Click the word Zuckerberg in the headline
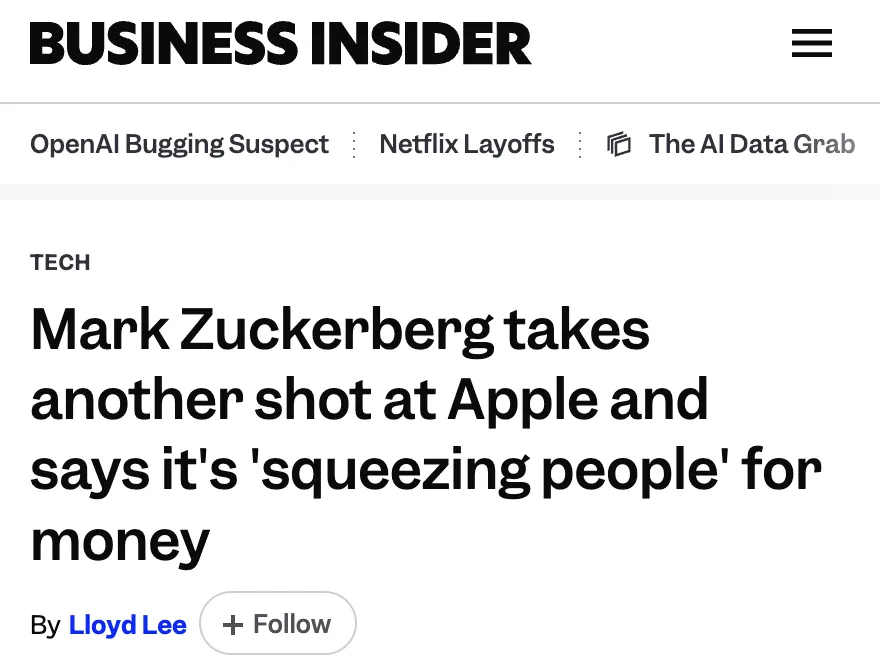 pyautogui.click(x=337, y=330)
